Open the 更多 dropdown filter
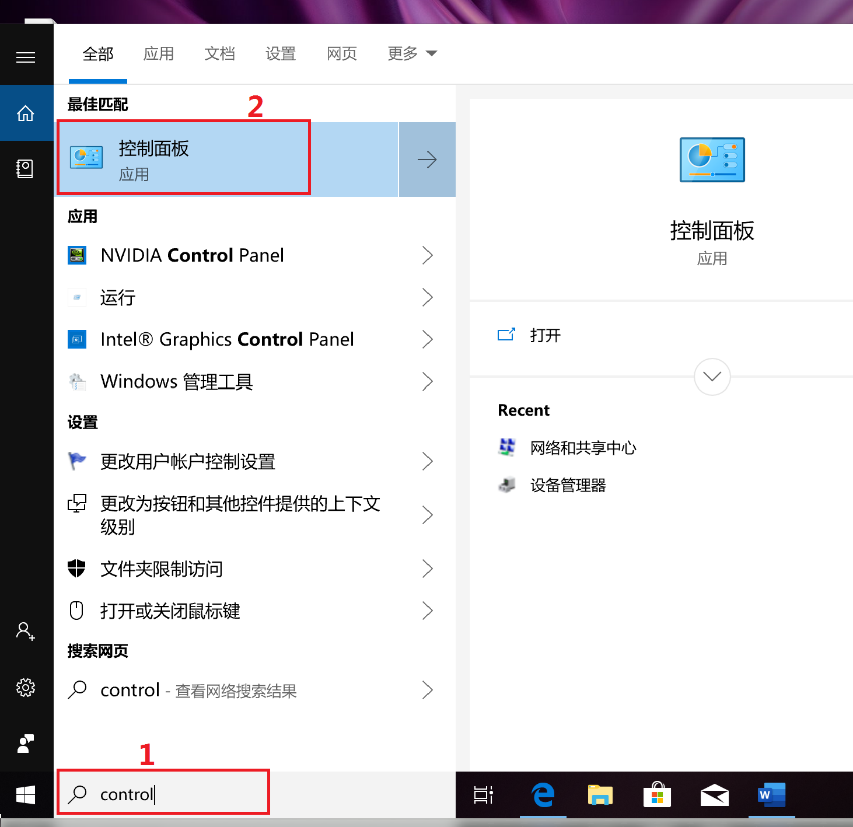Image resolution: width=853 pixels, height=827 pixels. click(x=412, y=54)
